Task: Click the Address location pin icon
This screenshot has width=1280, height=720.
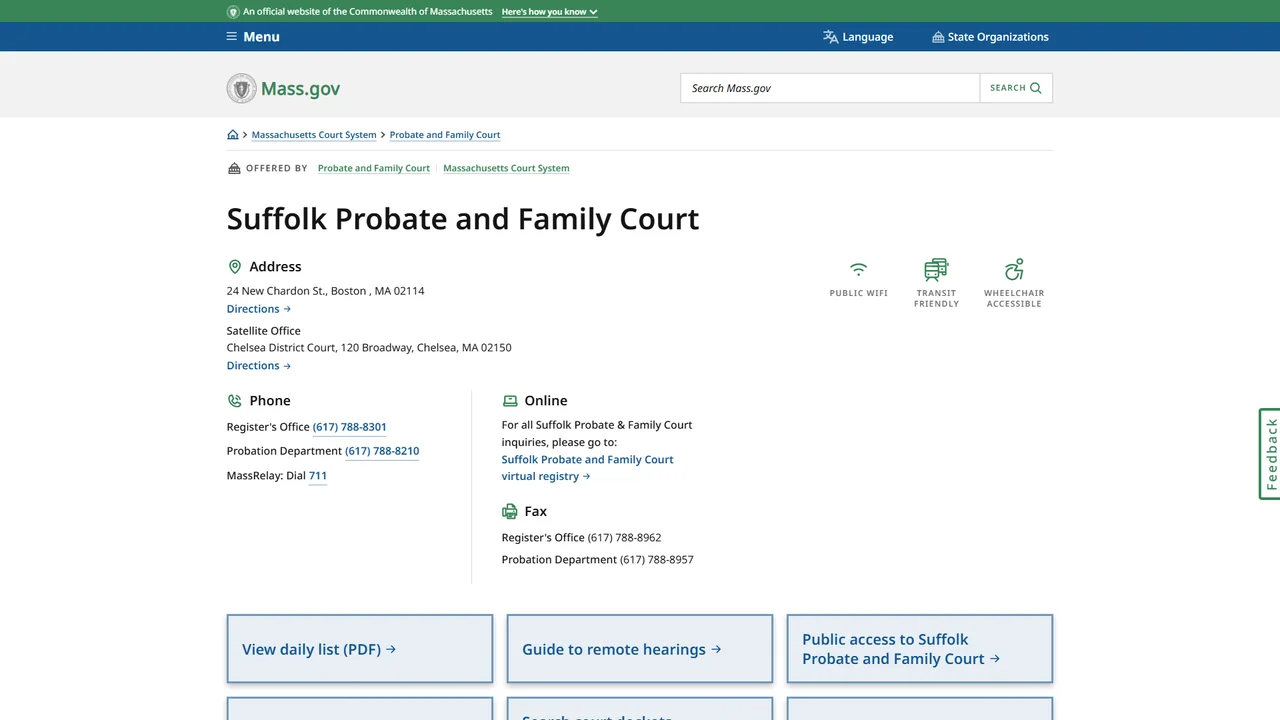Action: [235, 267]
